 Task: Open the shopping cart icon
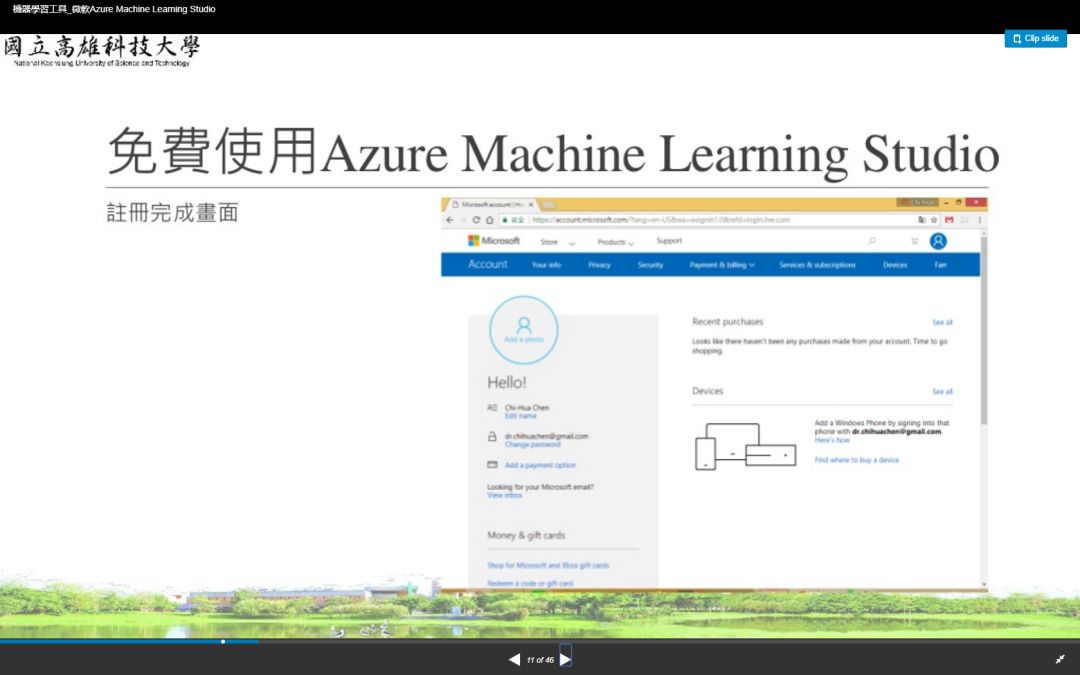915,241
